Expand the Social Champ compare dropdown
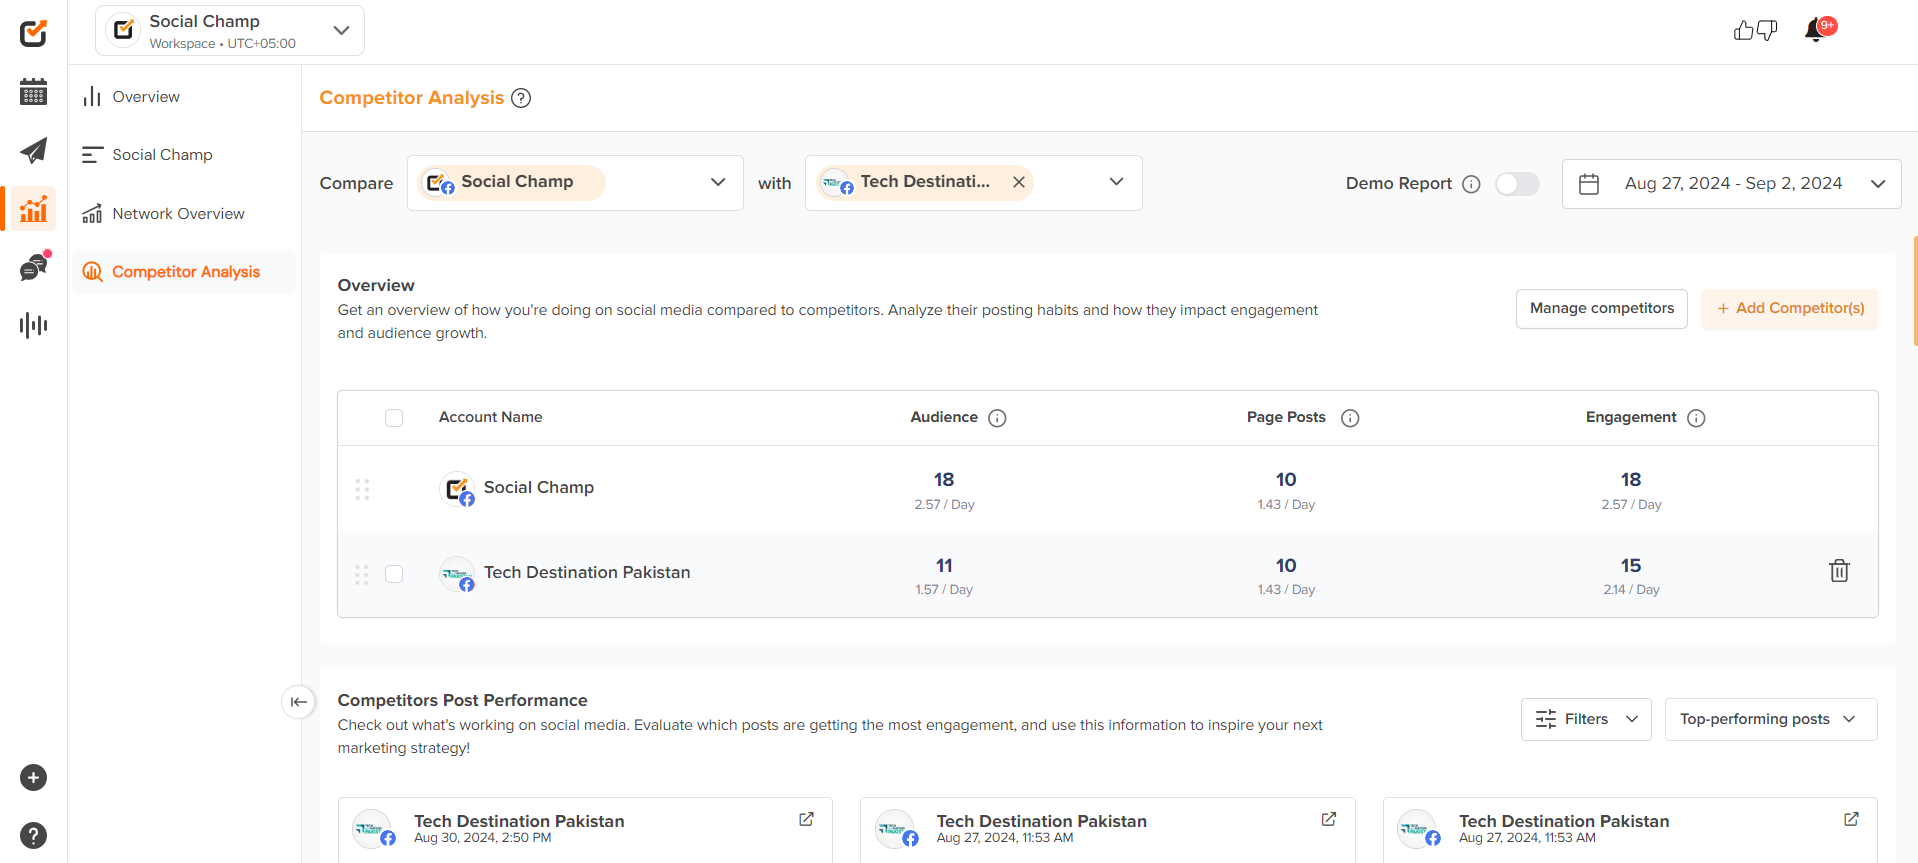1918x863 pixels. (x=717, y=182)
